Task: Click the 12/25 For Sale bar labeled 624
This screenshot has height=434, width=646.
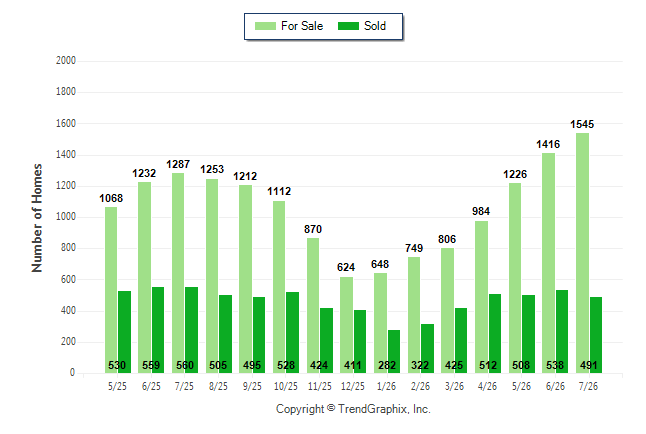Action: (346, 325)
